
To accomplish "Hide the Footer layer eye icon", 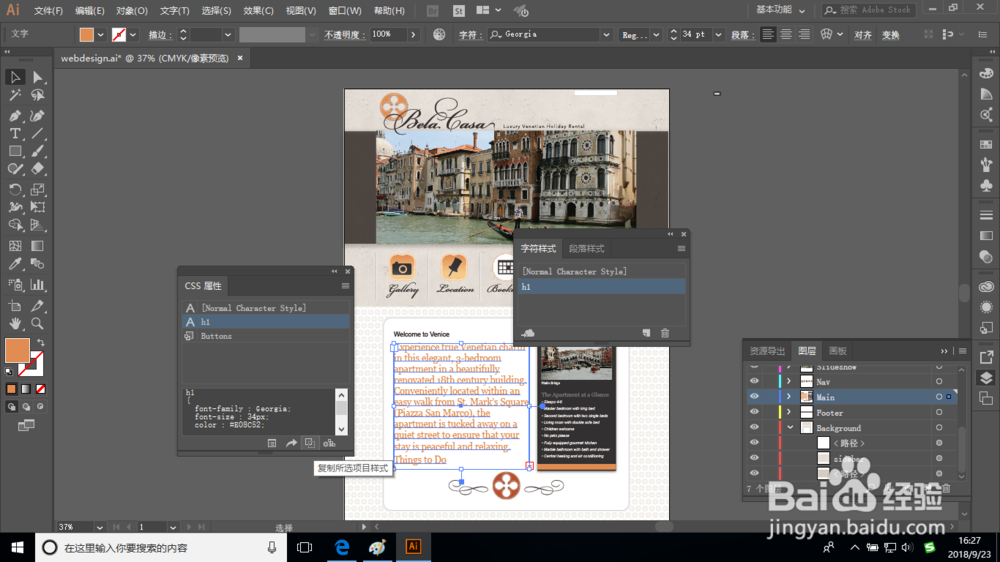I will point(754,412).
